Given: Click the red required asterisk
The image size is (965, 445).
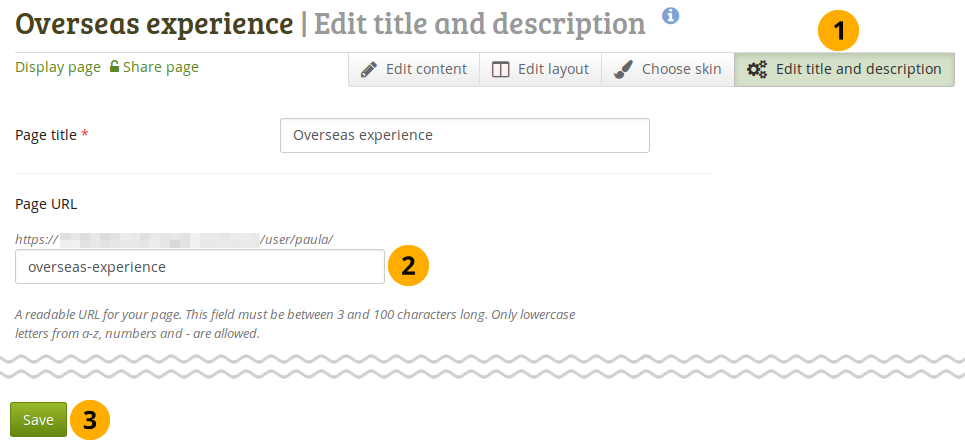Looking at the screenshot, I should pos(85,135).
